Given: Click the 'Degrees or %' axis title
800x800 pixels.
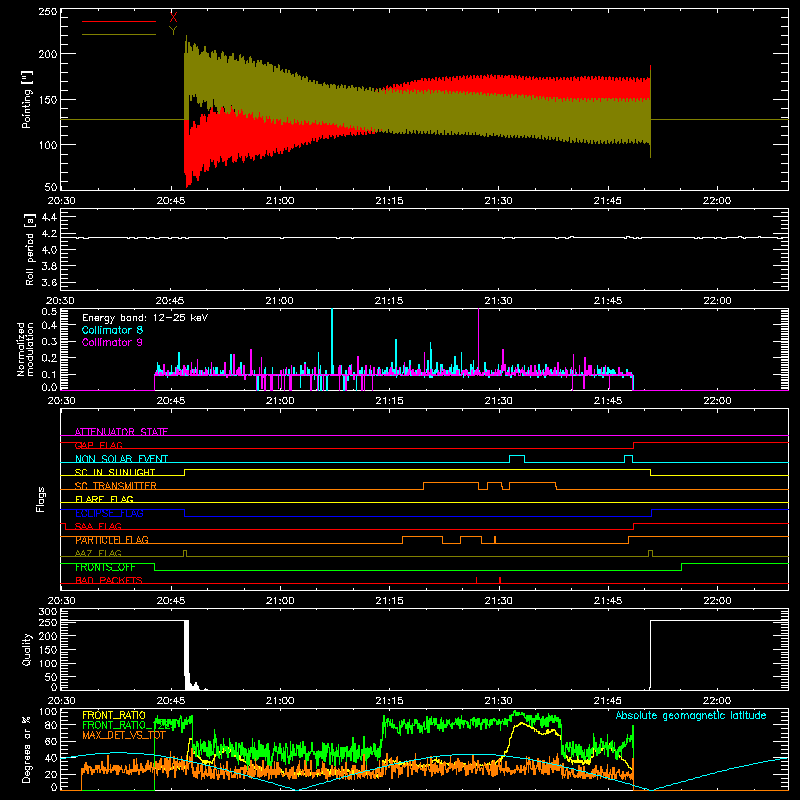Looking at the screenshot, I should (x=27, y=749).
